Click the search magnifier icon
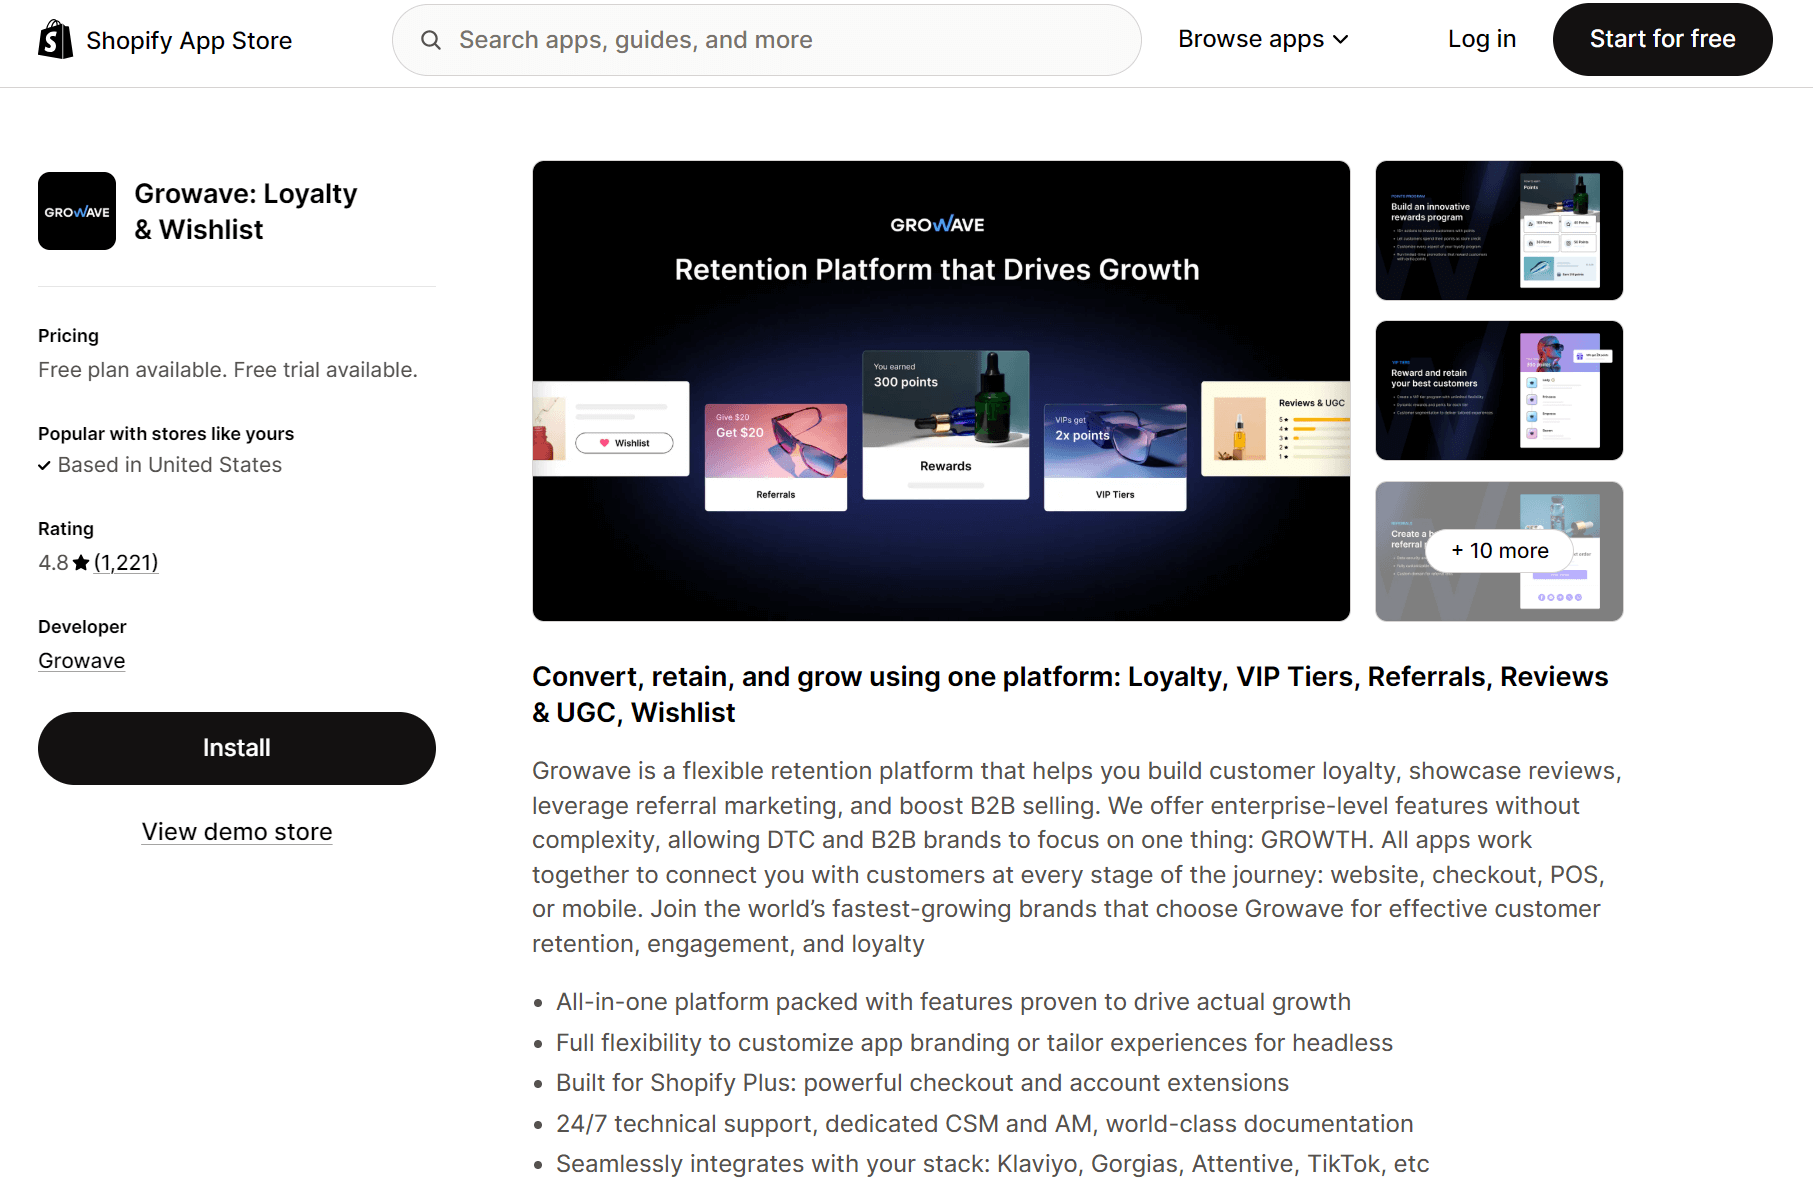 (430, 40)
